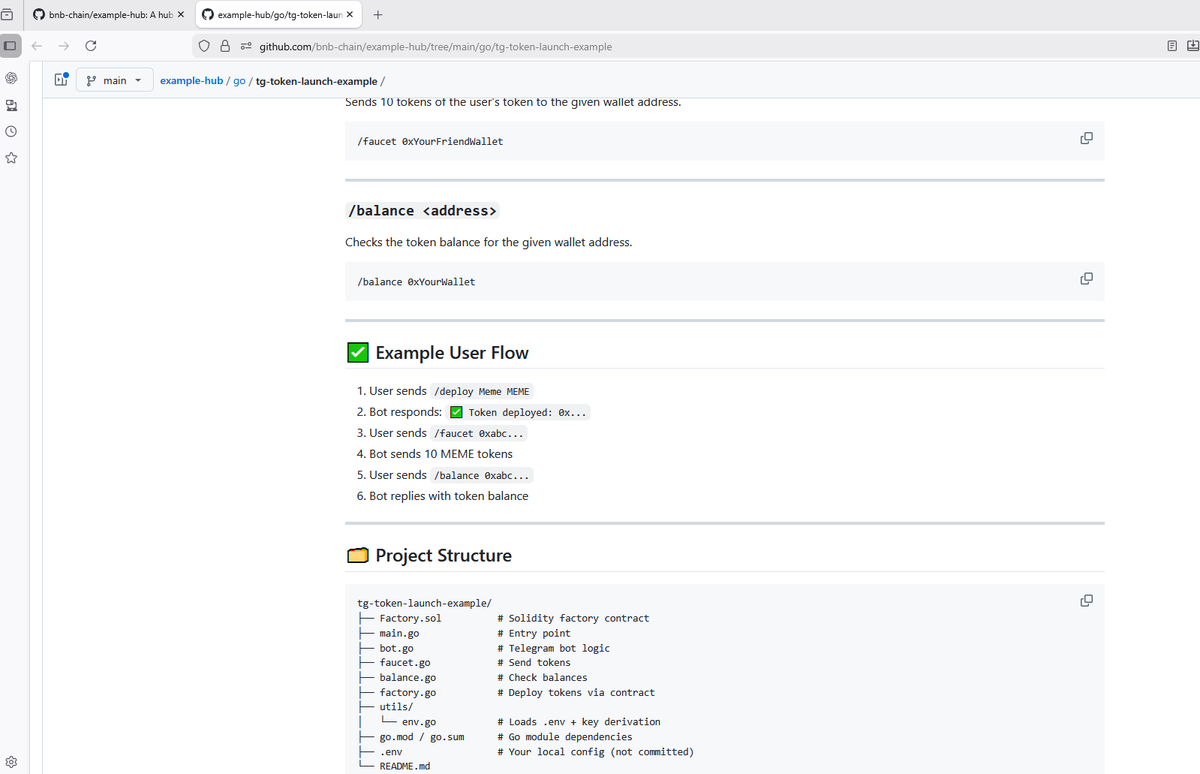Reload the page with the refresh icon
This screenshot has width=1200, height=774.
91,46
